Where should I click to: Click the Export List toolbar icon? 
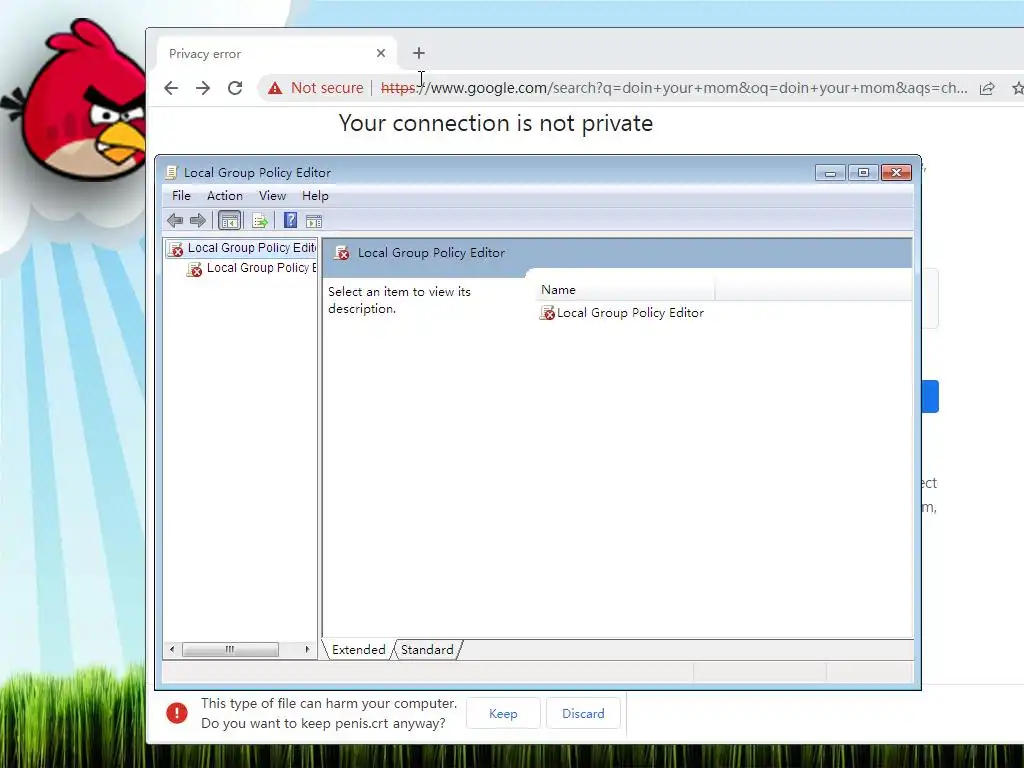pyautogui.click(x=260, y=221)
